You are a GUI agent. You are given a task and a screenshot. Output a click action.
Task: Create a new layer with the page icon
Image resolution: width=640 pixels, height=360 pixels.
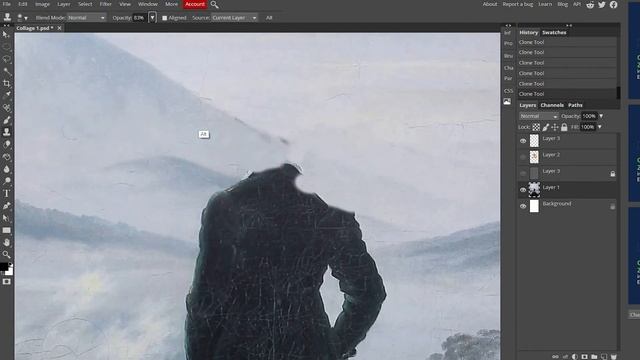(604, 356)
